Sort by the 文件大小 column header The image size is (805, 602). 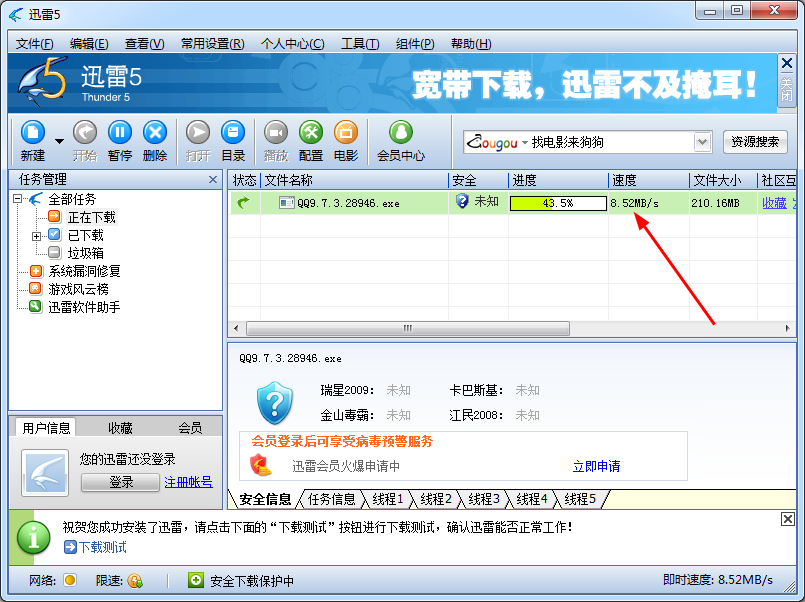point(723,180)
